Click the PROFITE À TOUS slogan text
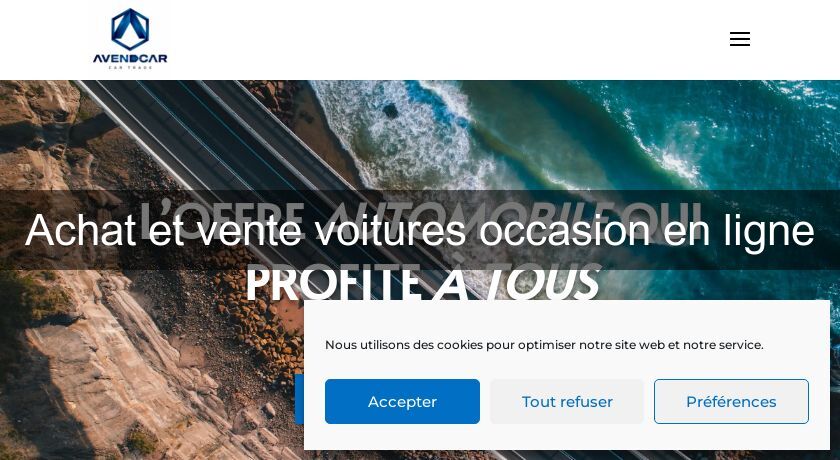This screenshot has height=460, width=840. point(422,282)
